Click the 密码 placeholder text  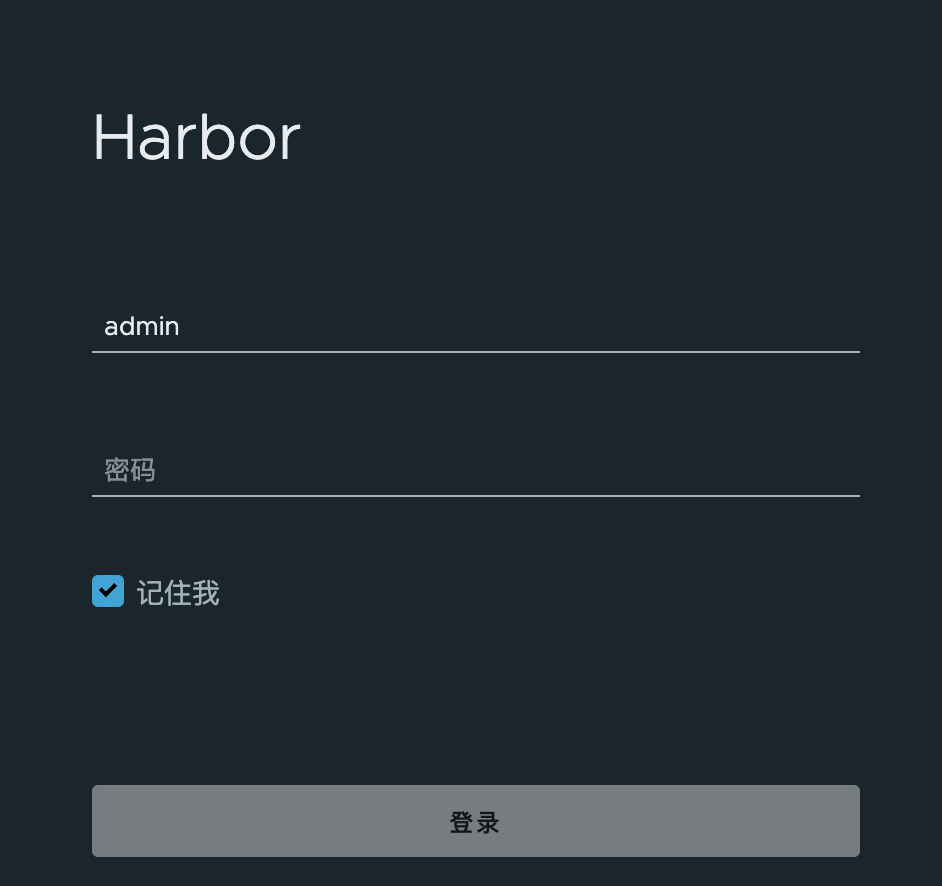130,470
